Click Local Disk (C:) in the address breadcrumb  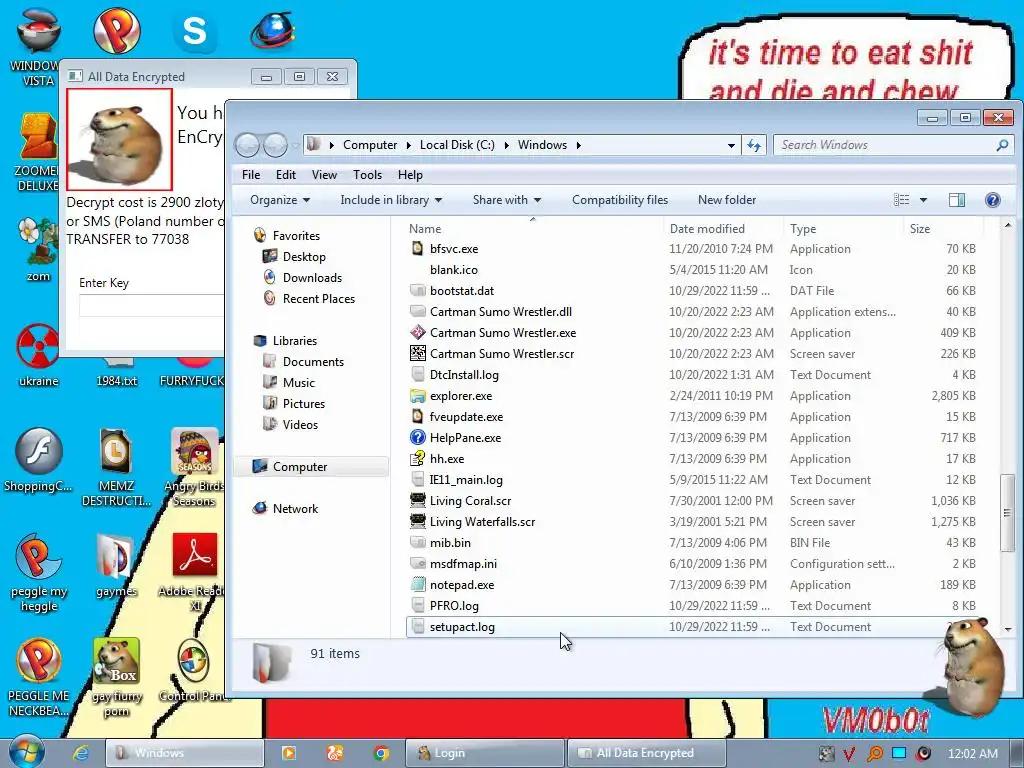coord(457,145)
